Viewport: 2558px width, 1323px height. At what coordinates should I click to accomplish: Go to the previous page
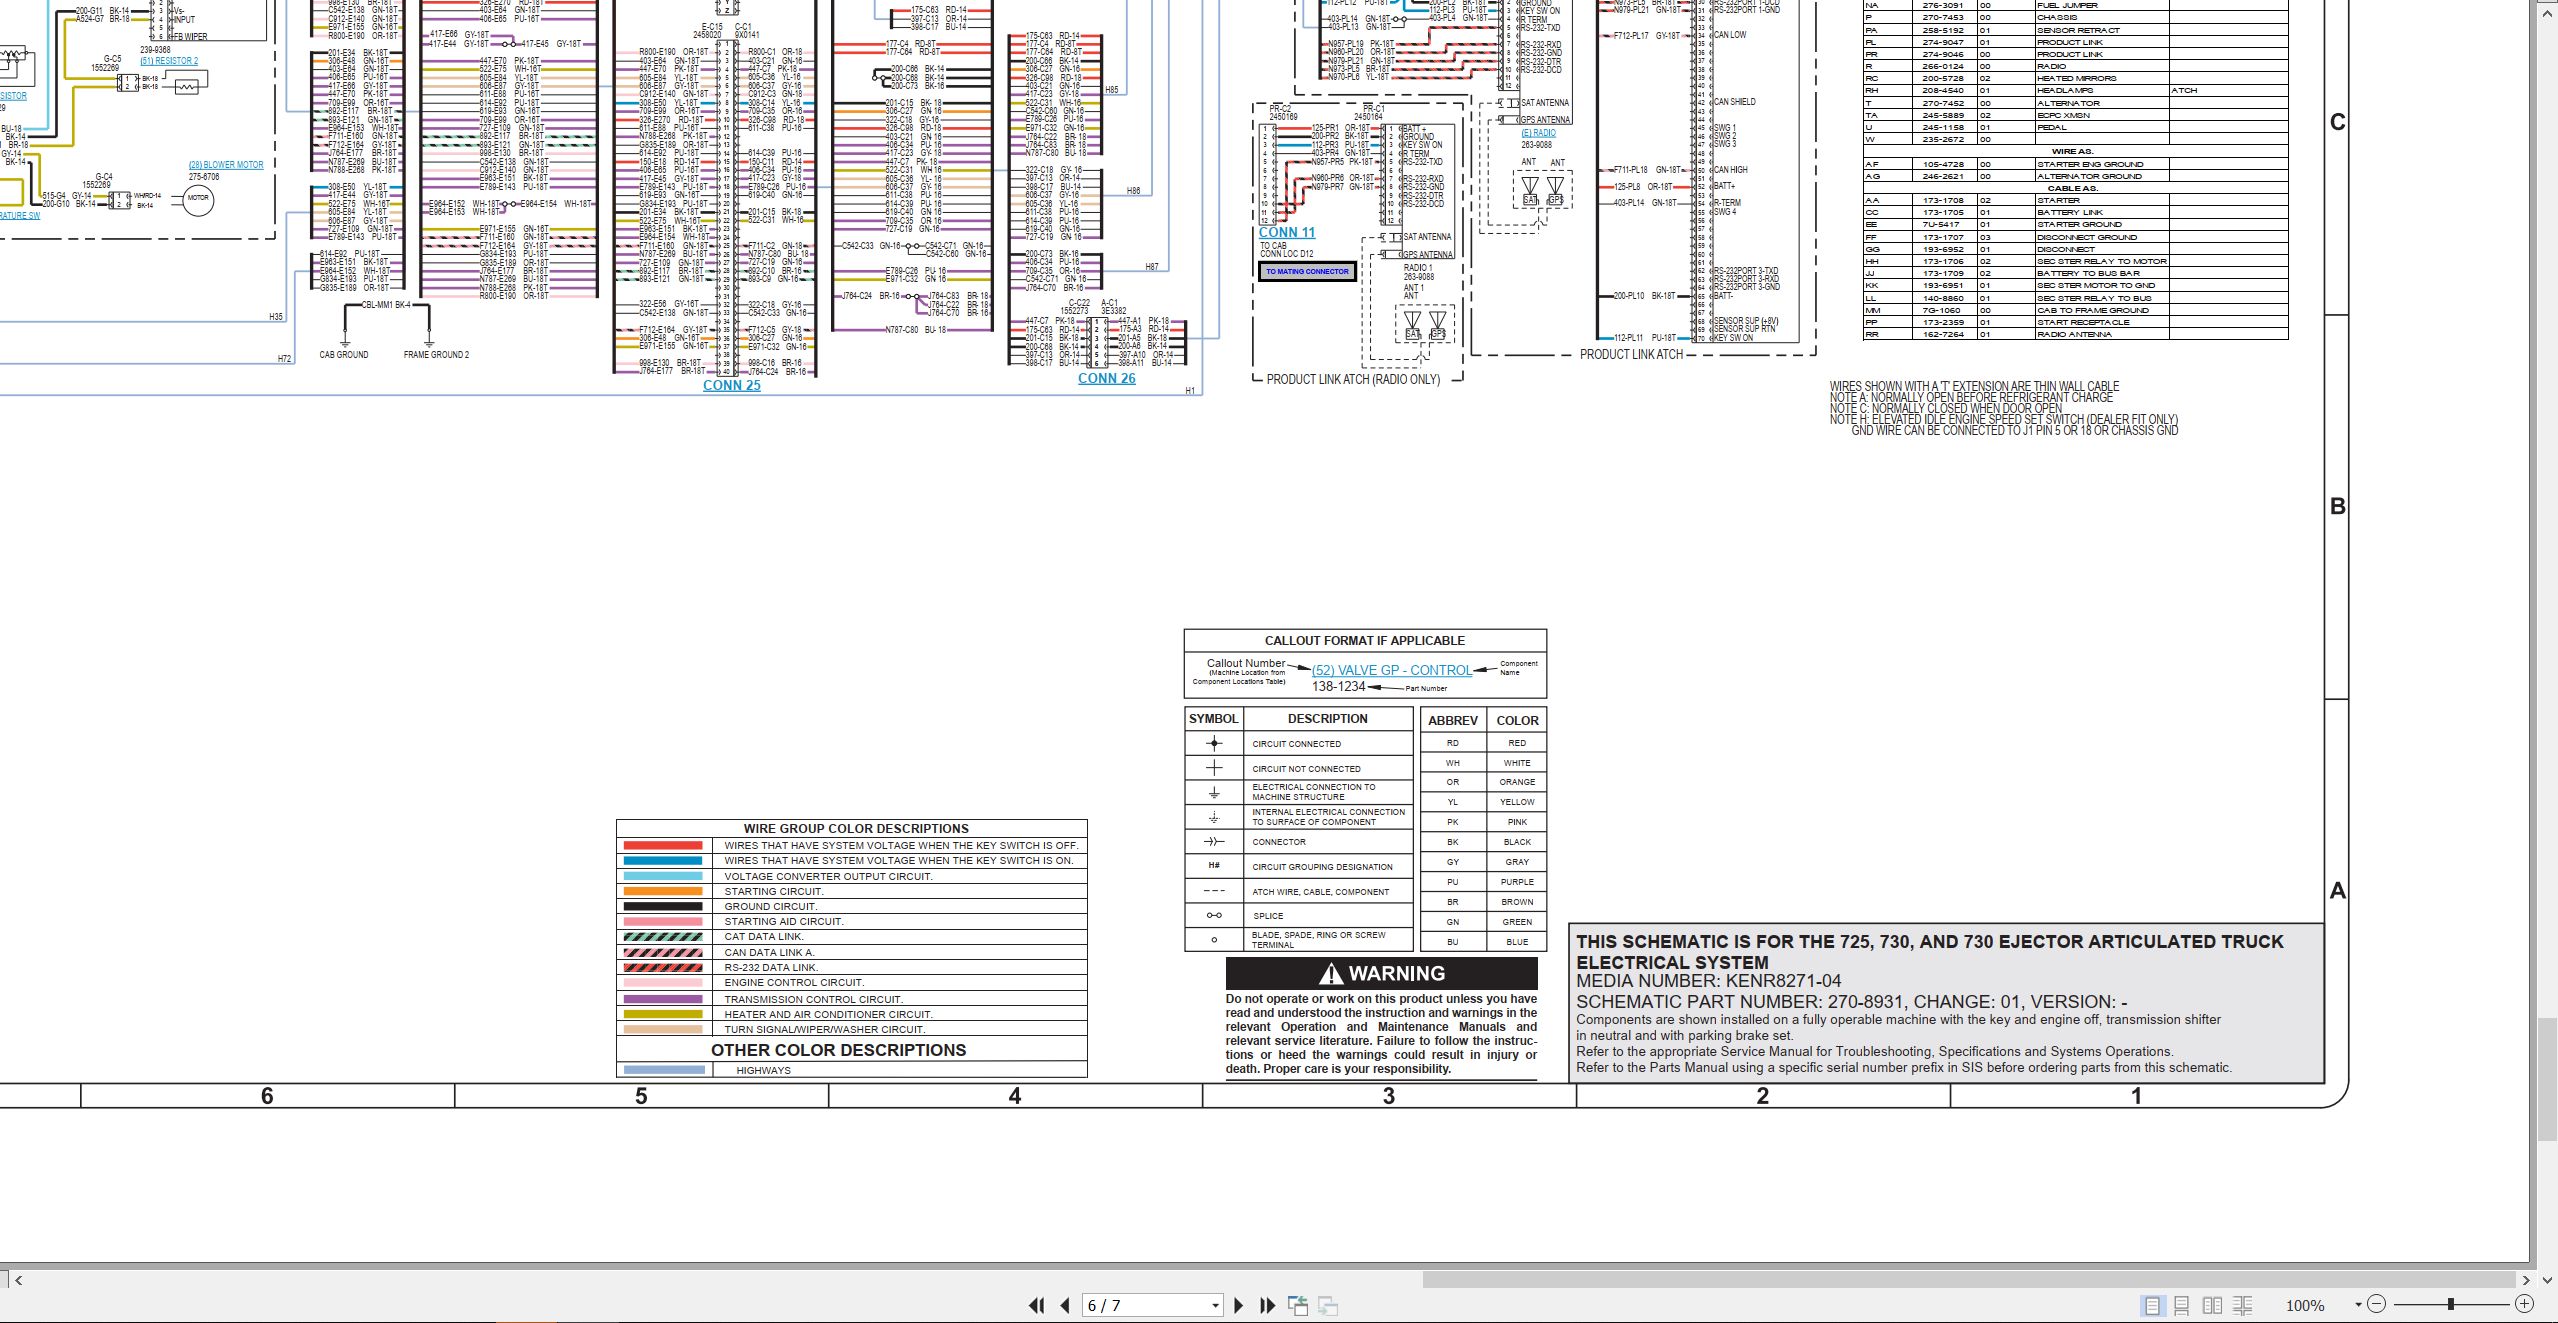pyautogui.click(x=1065, y=1305)
